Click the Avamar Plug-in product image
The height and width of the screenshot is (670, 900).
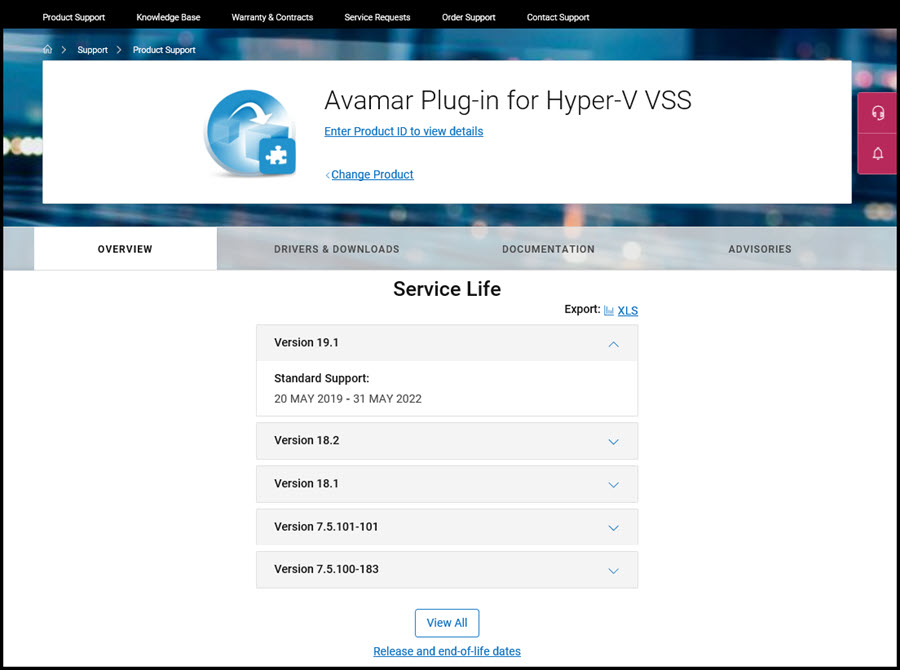[250, 132]
